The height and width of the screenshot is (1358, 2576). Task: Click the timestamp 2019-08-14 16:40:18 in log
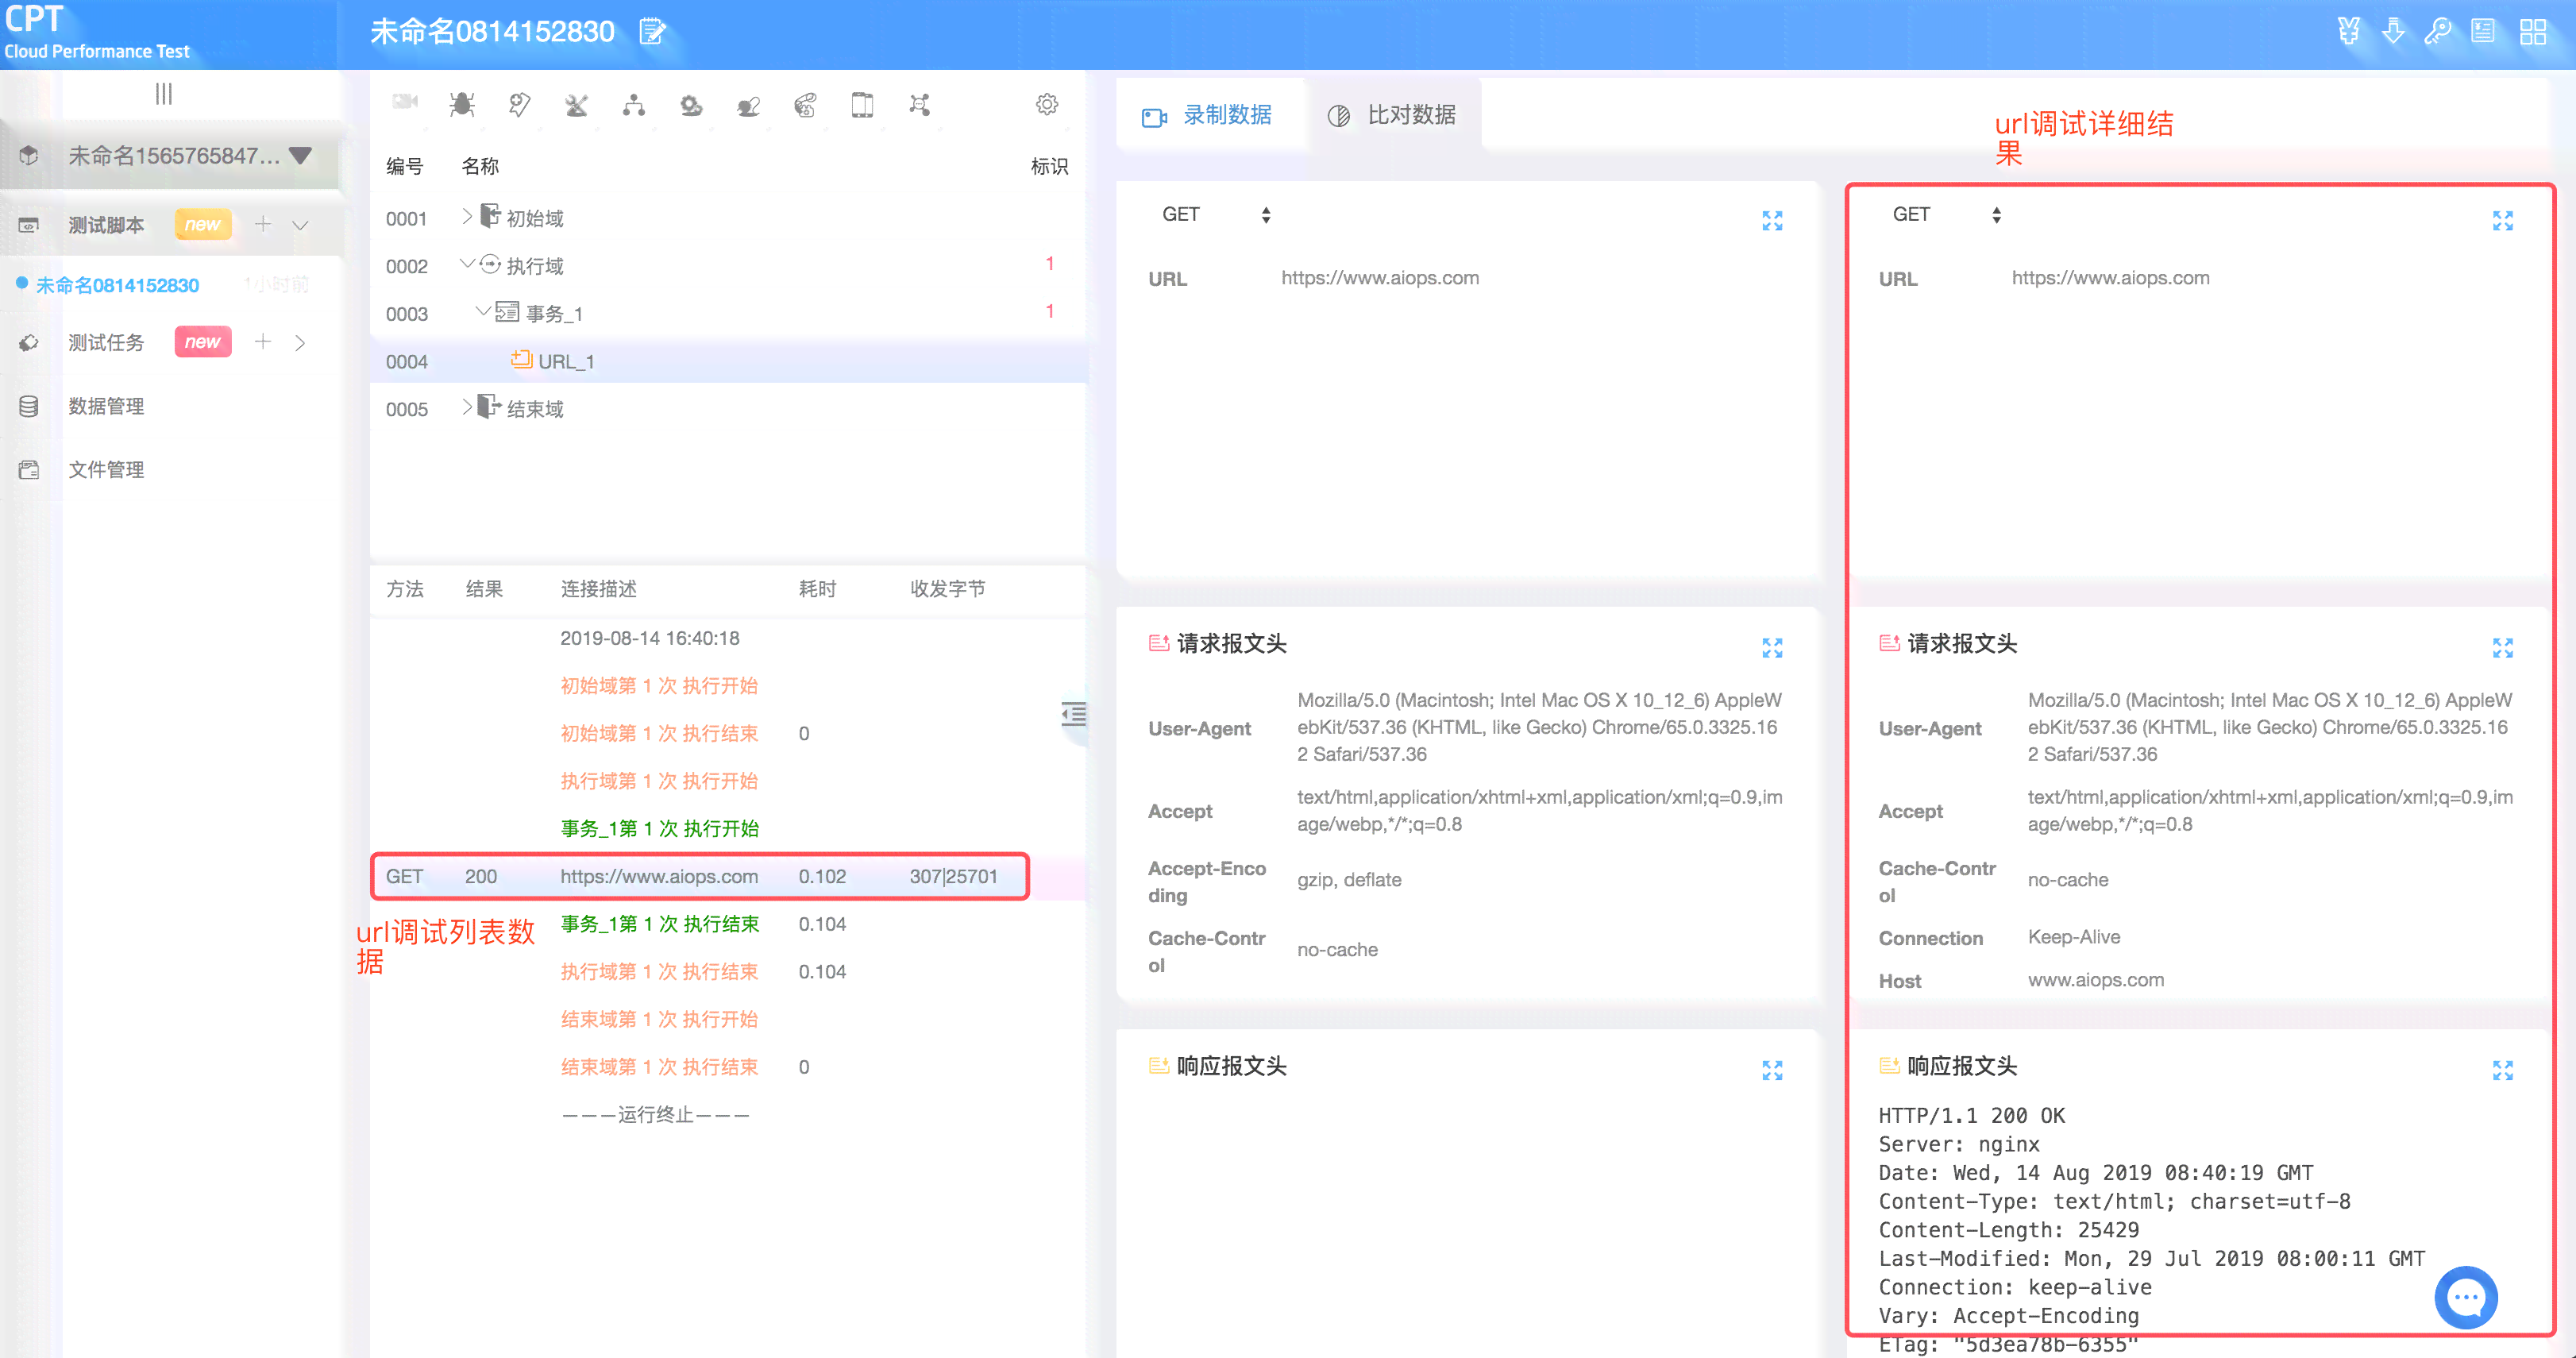pyautogui.click(x=650, y=638)
